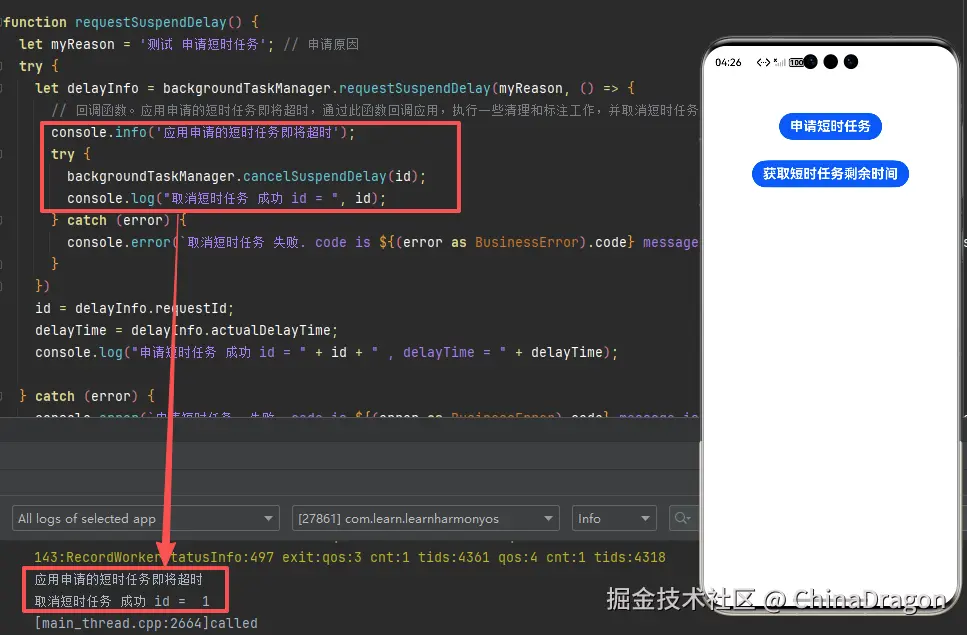Open the log level dropdown showing 'Info'
Viewport: 967px width, 635px height.
click(613, 518)
